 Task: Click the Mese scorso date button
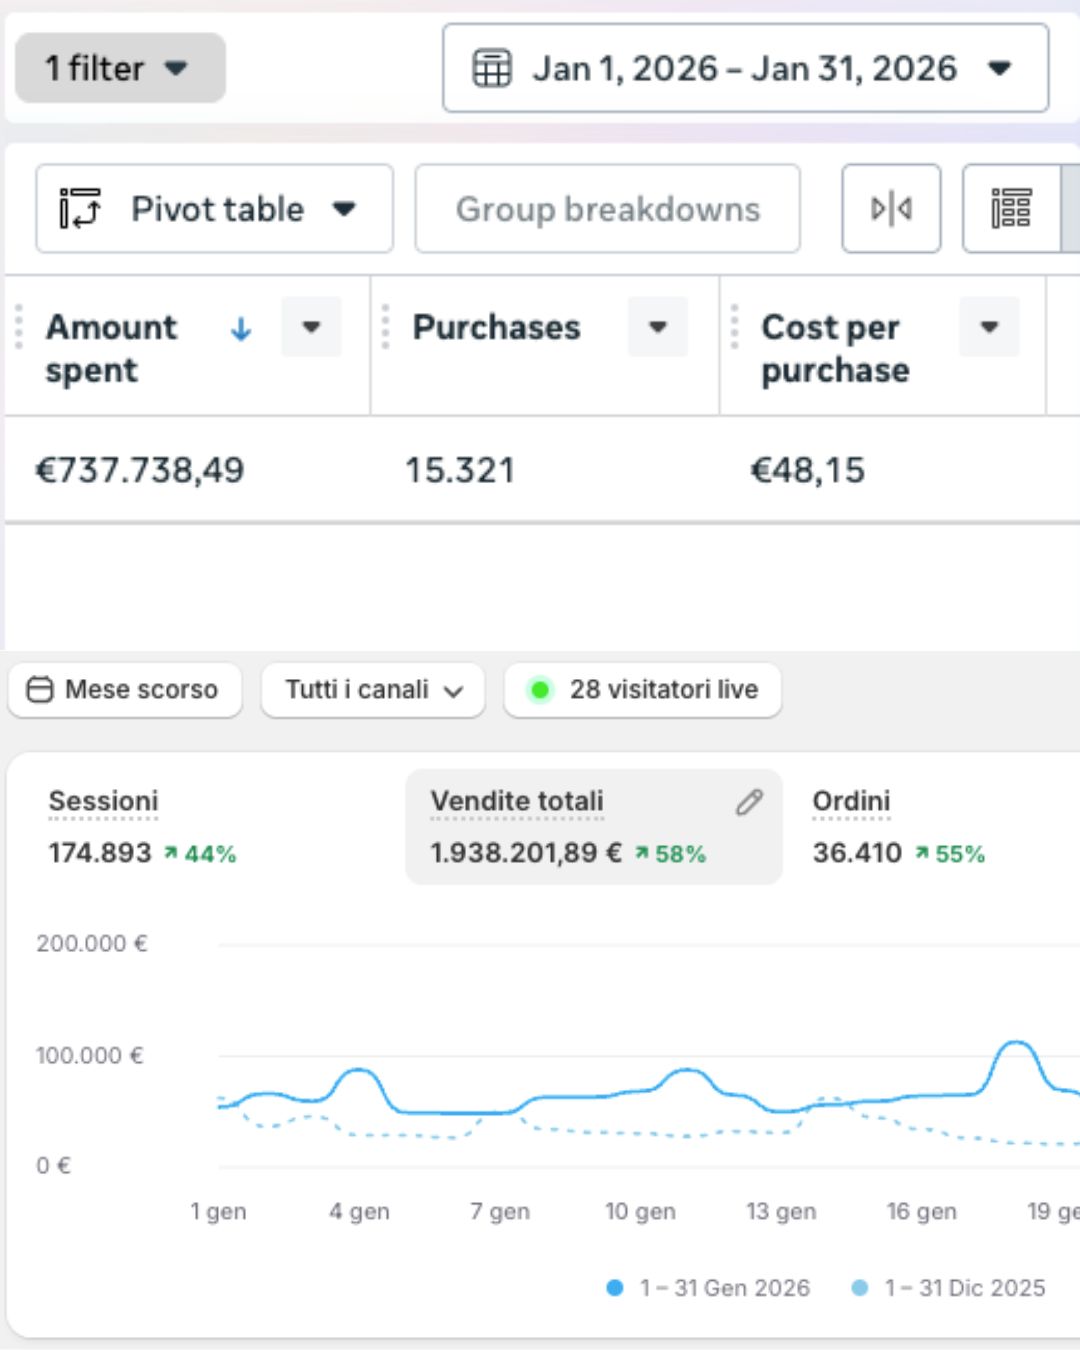[124, 690]
